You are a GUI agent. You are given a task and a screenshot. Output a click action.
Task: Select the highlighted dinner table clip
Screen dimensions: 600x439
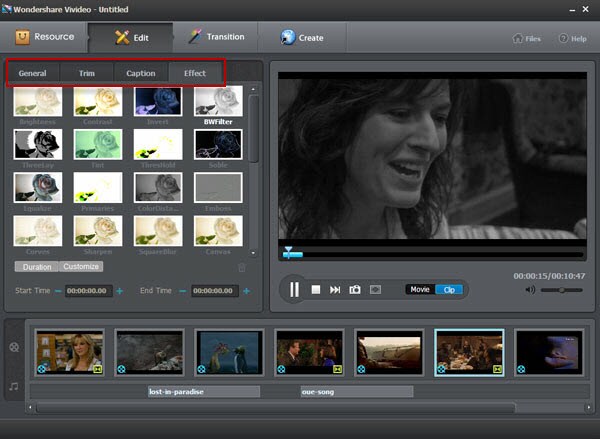tap(469, 352)
